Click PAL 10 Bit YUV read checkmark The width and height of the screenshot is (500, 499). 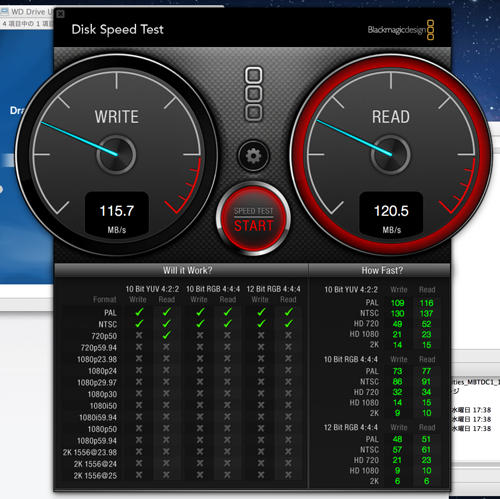pyautogui.click(x=166, y=312)
